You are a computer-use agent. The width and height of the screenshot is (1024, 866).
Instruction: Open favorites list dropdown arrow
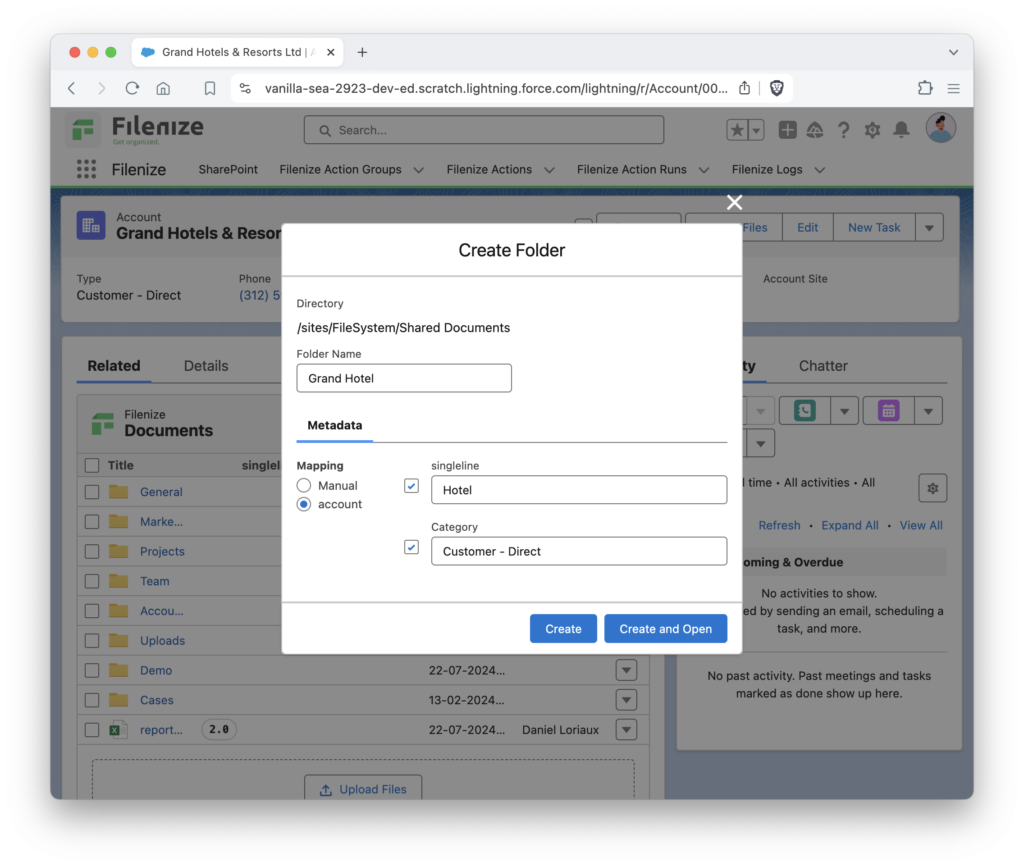point(756,130)
